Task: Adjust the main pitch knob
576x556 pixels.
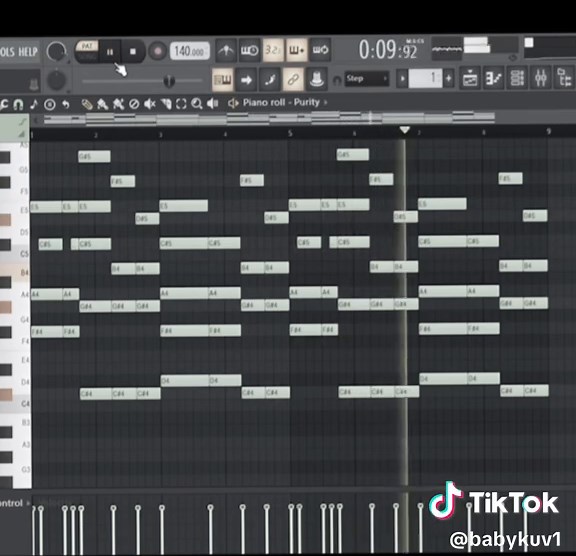Action: point(57,79)
